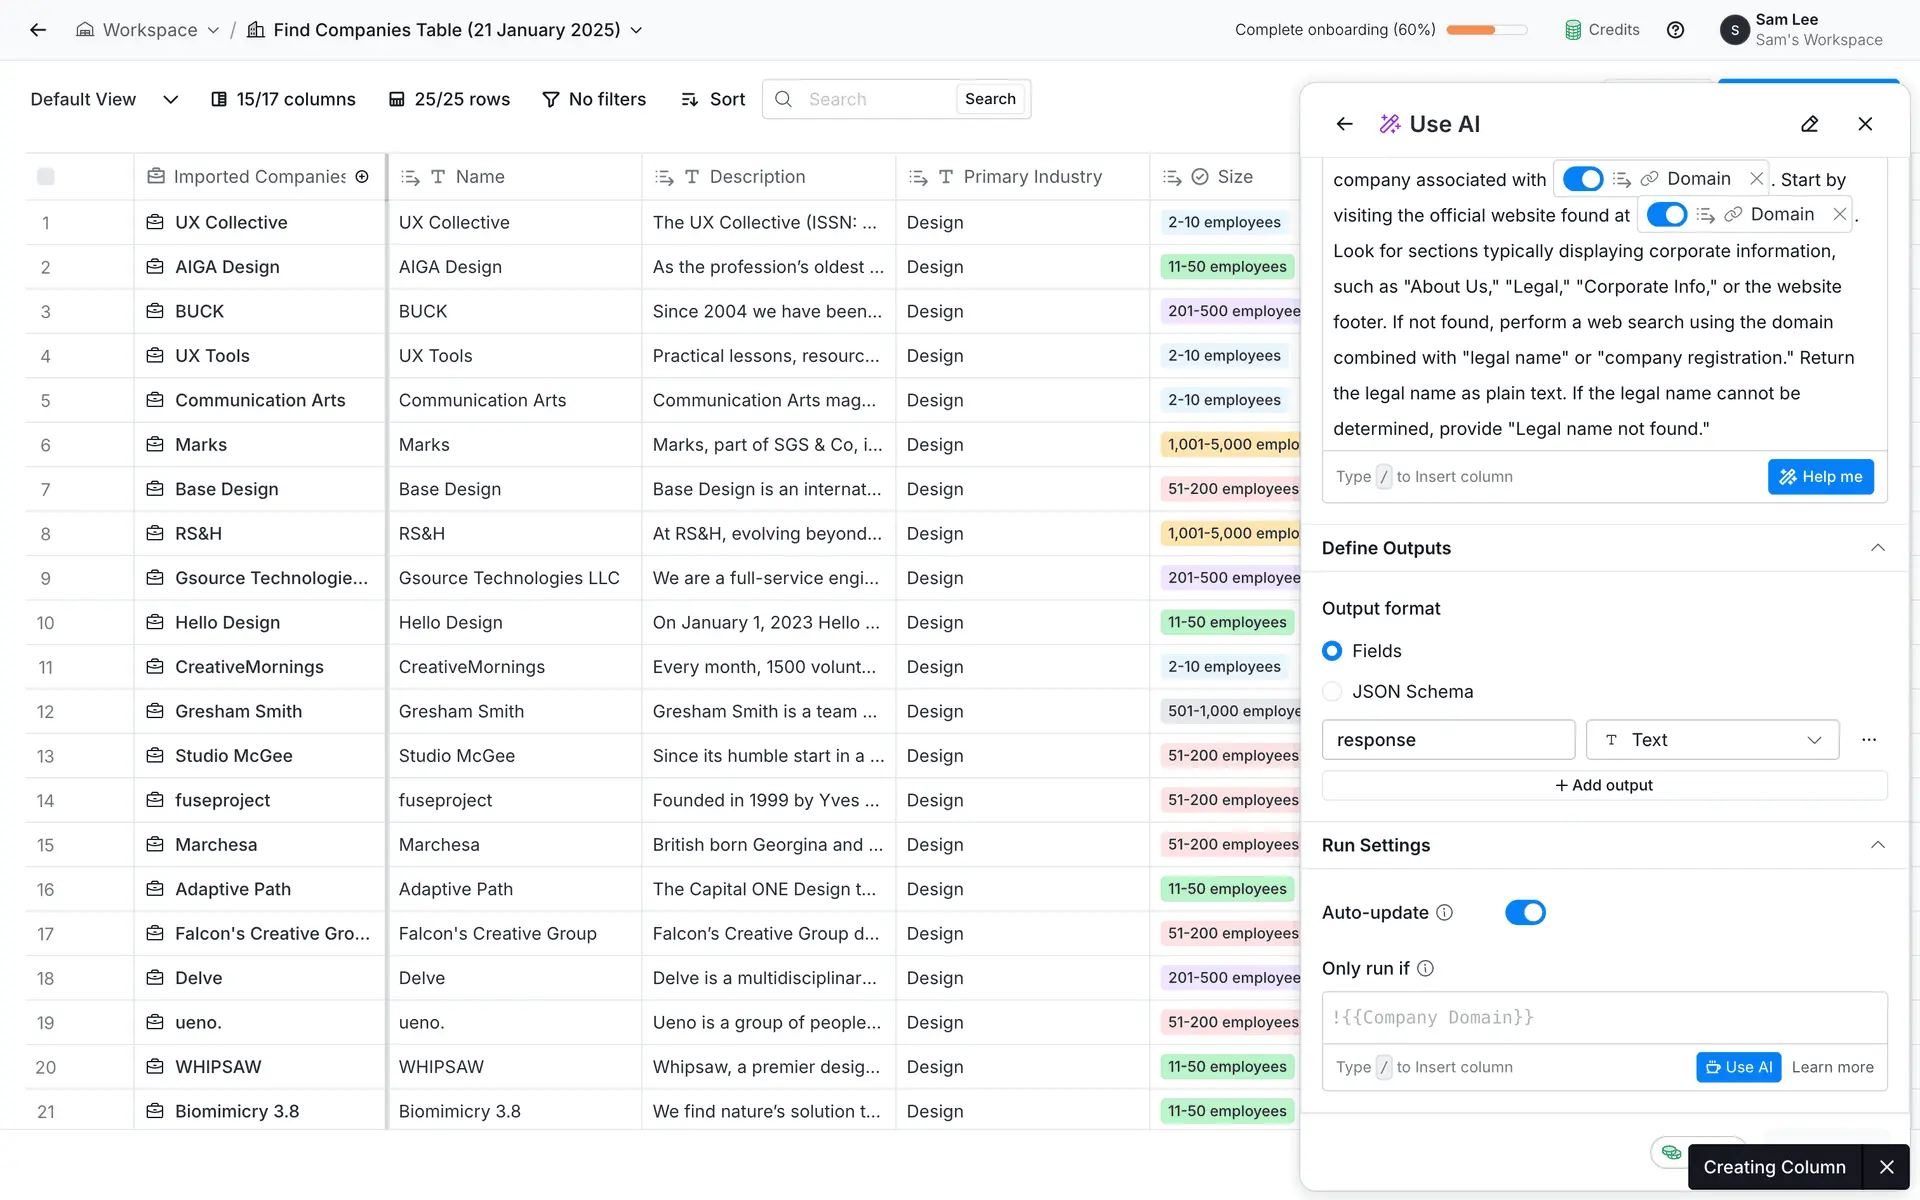Click the Credits coins icon
1920x1200 pixels.
[x=1573, y=30]
